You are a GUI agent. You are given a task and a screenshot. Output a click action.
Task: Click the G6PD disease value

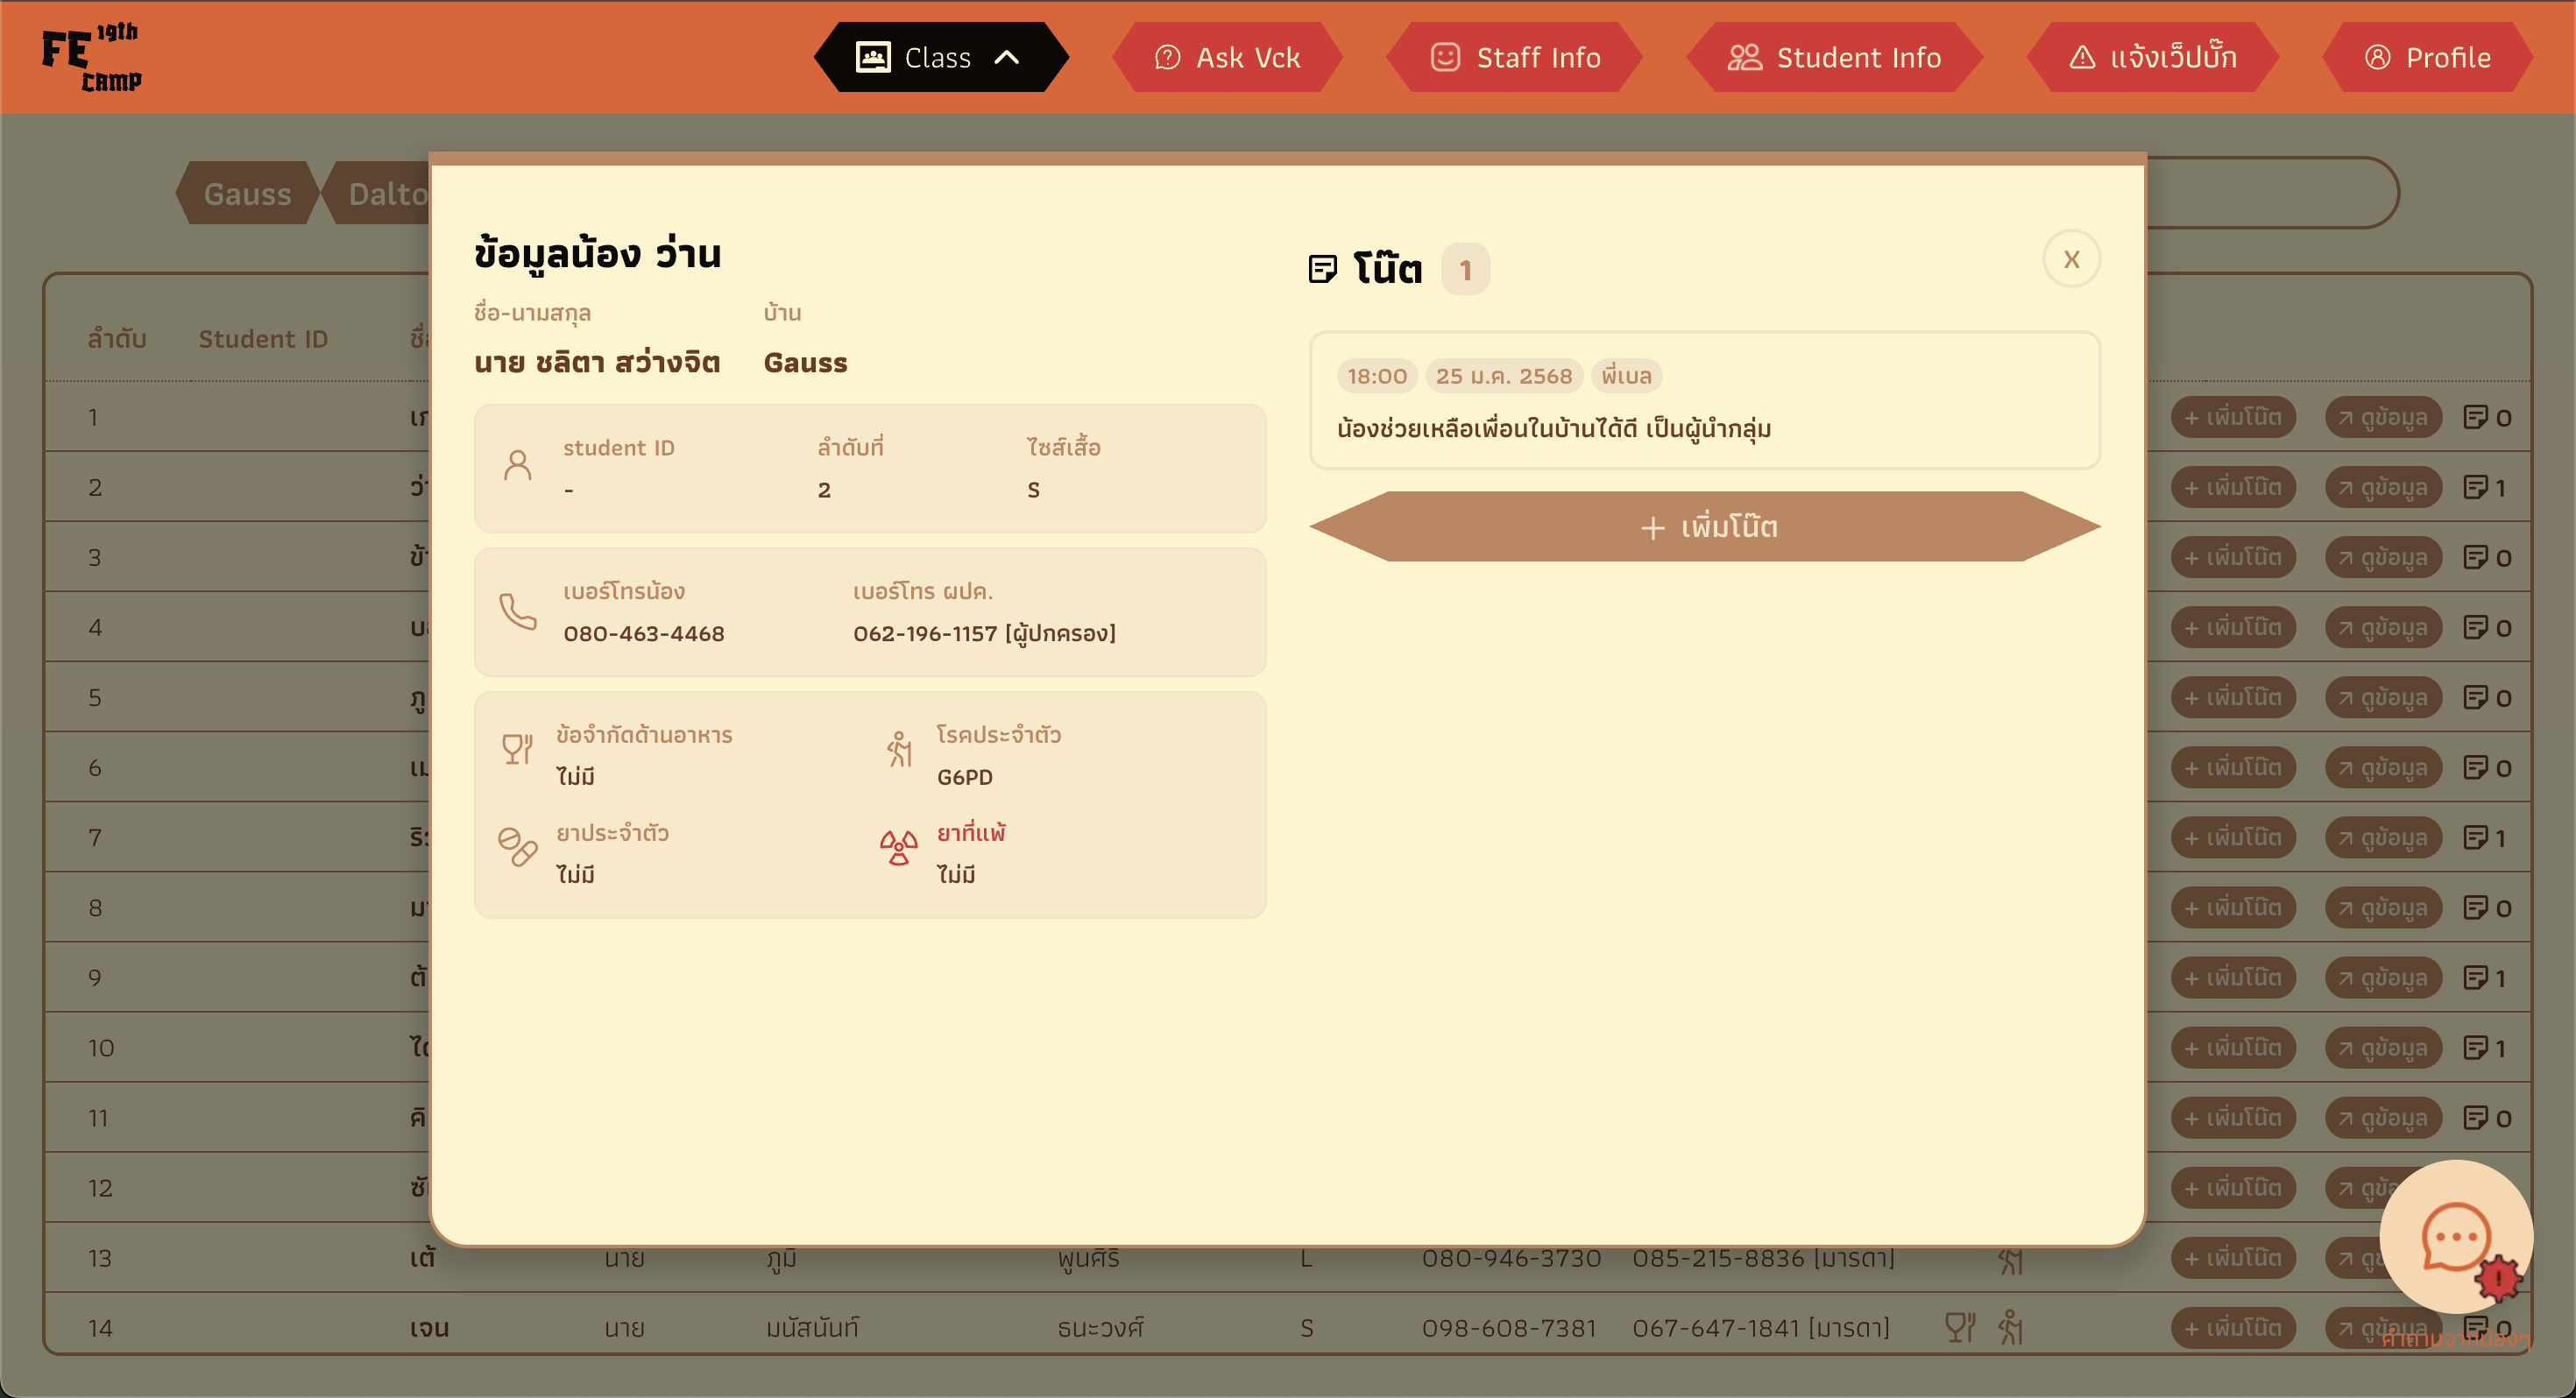pyautogui.click(x=964, y=777)
